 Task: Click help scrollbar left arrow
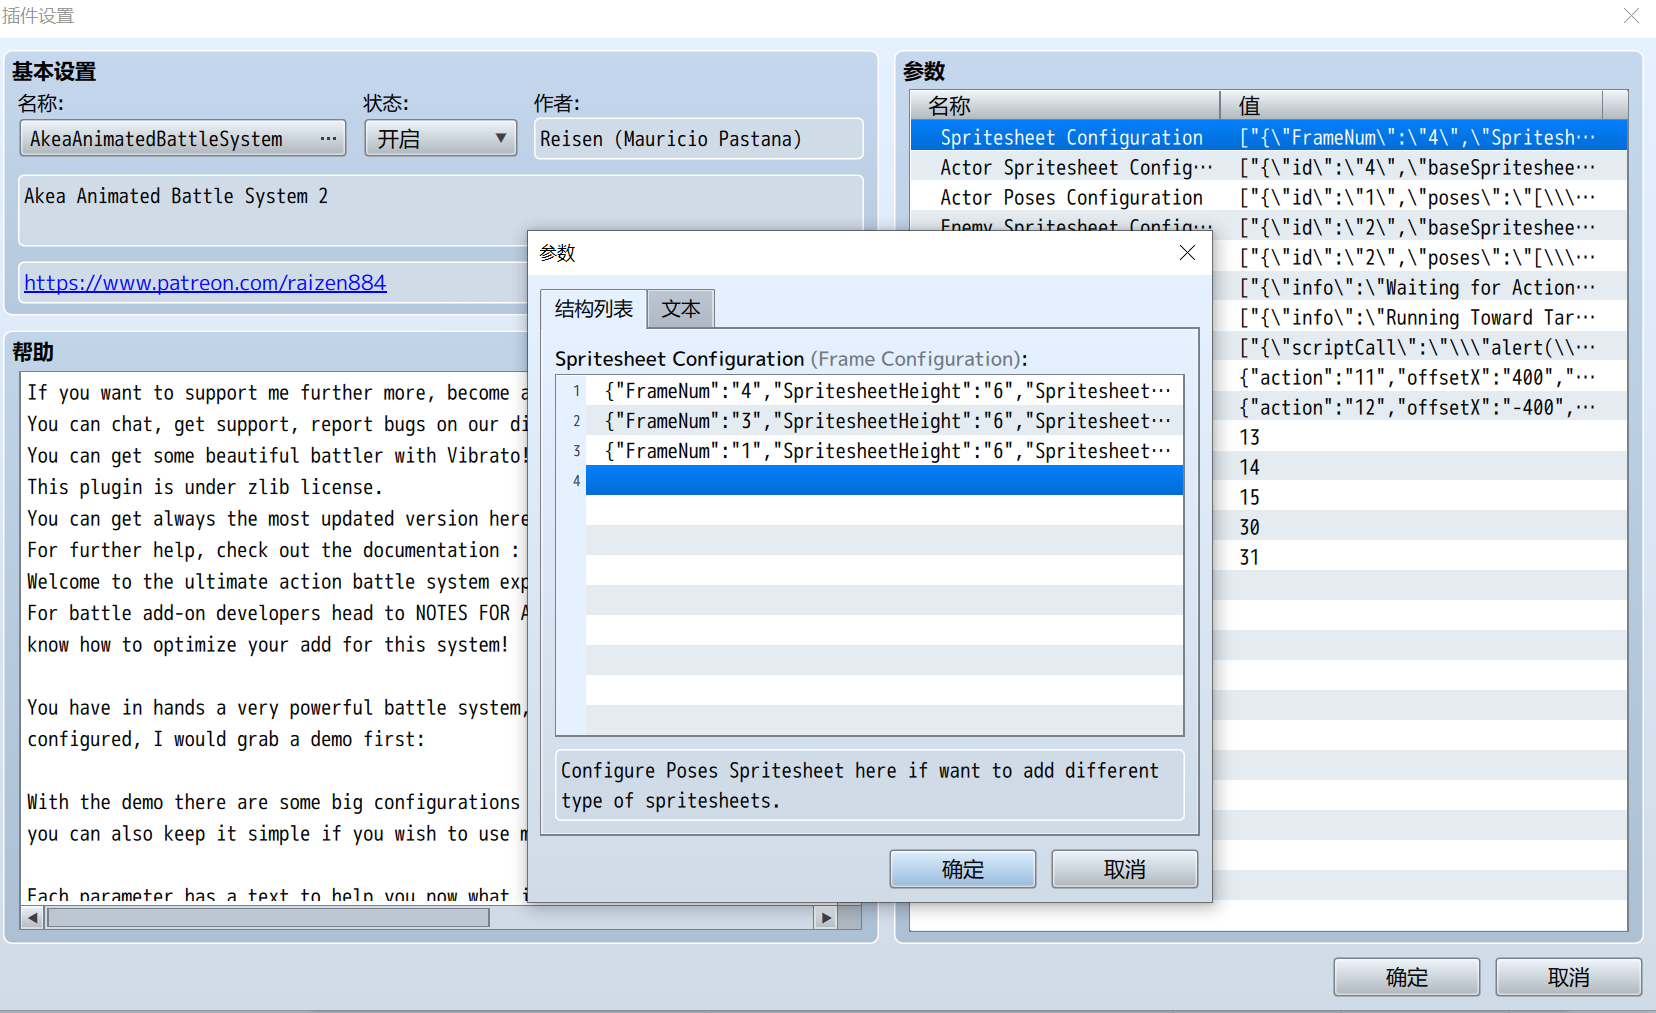pyautogui.click(x=33, y=917)
